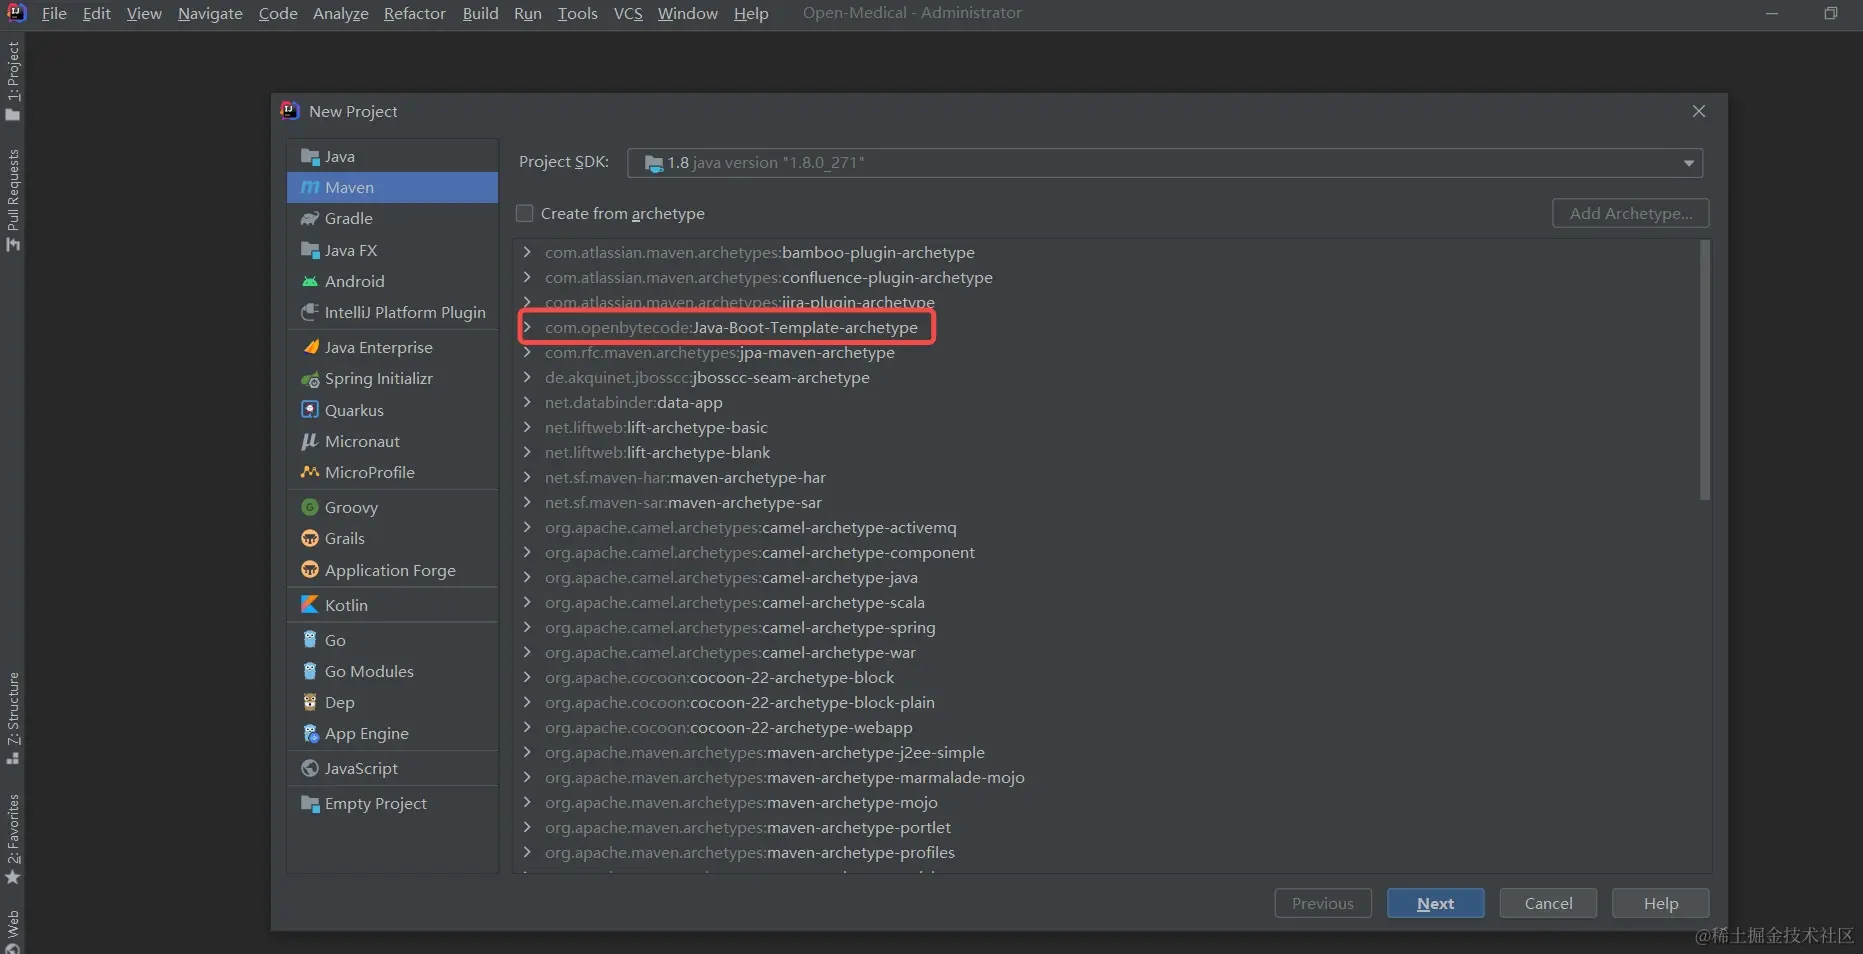Close the New Project dialog

point(1699,111)
